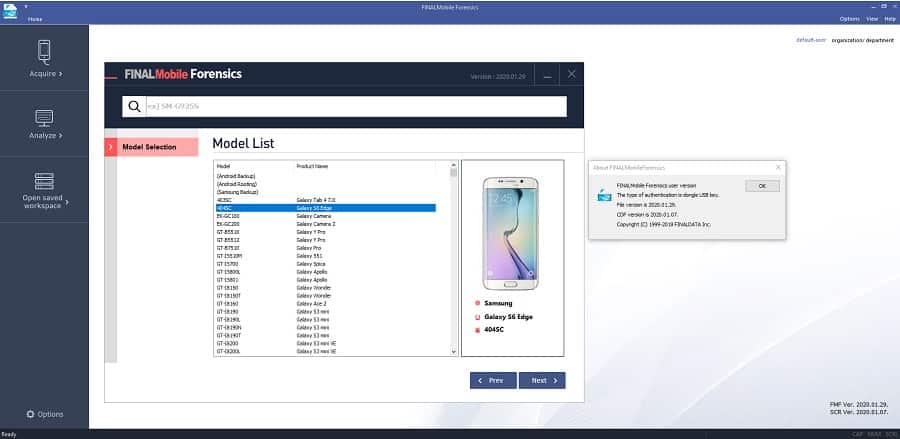Screen dimensions: 900x439
Task: Select the GT-I8200 Galaxy S3 mini VE row
Action: point(325,343)
